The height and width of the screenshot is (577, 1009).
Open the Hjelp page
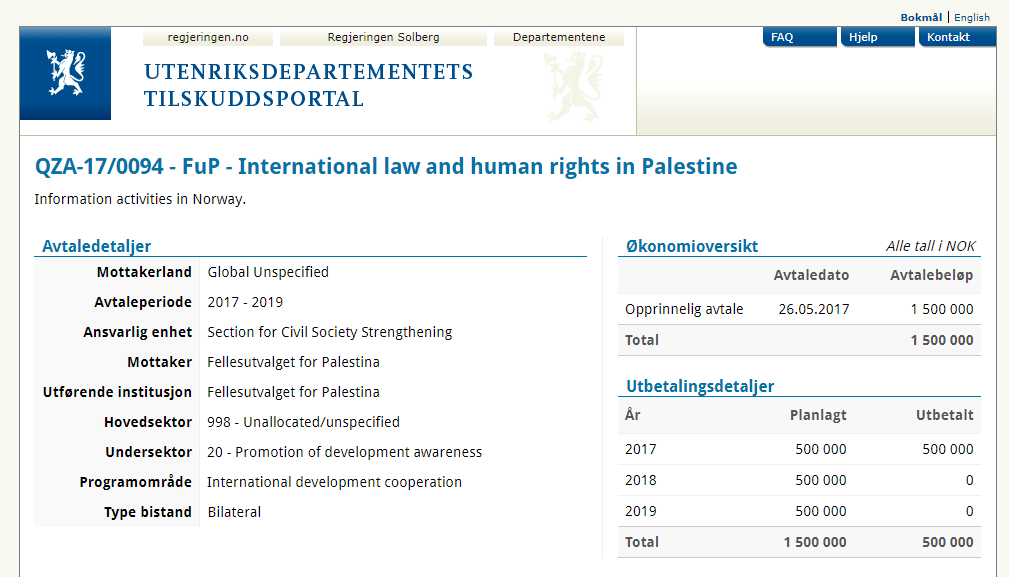pyautogui.click(x=877, y=37)
